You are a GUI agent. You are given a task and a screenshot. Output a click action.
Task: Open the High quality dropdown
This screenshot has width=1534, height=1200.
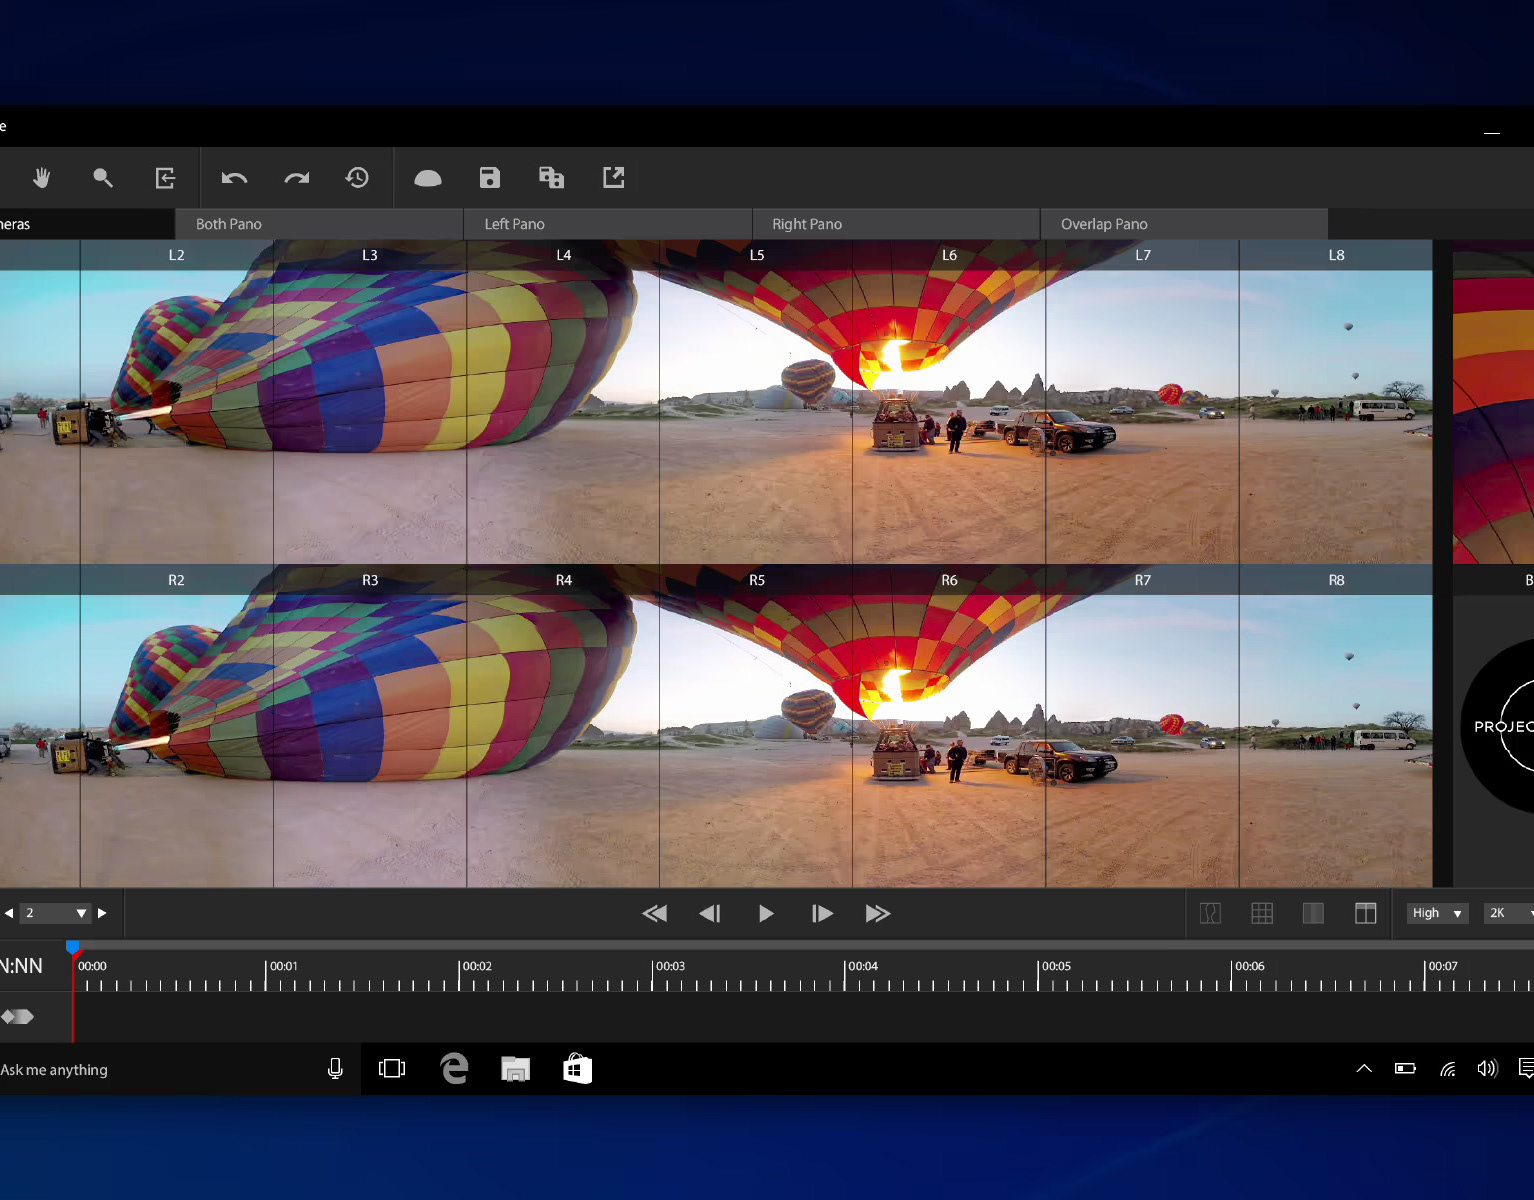pos(1438,913)
